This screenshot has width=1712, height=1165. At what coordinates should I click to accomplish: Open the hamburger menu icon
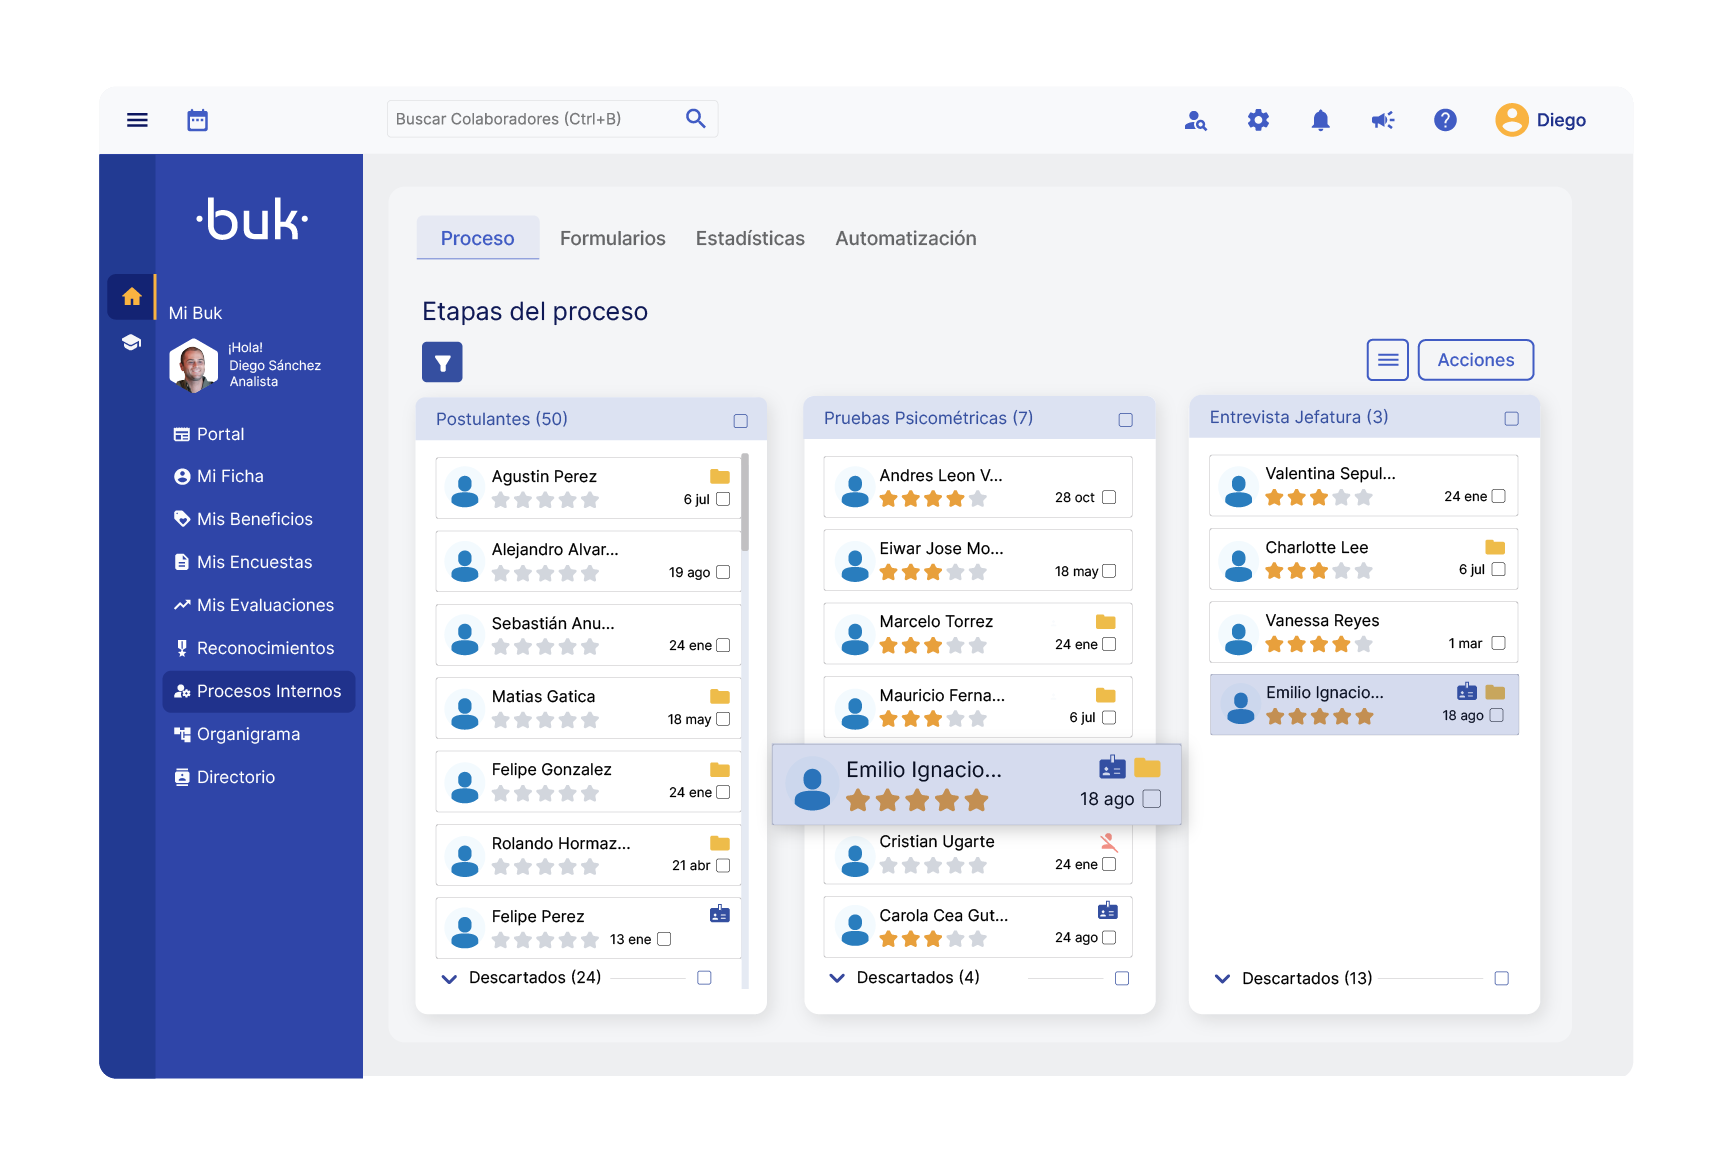coord(137,120)
